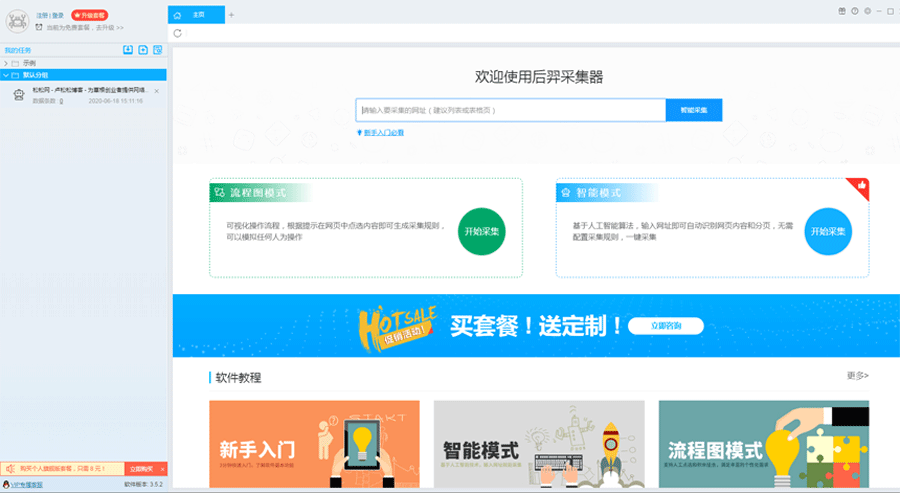Click the refresh page icon

pos(177,33)
